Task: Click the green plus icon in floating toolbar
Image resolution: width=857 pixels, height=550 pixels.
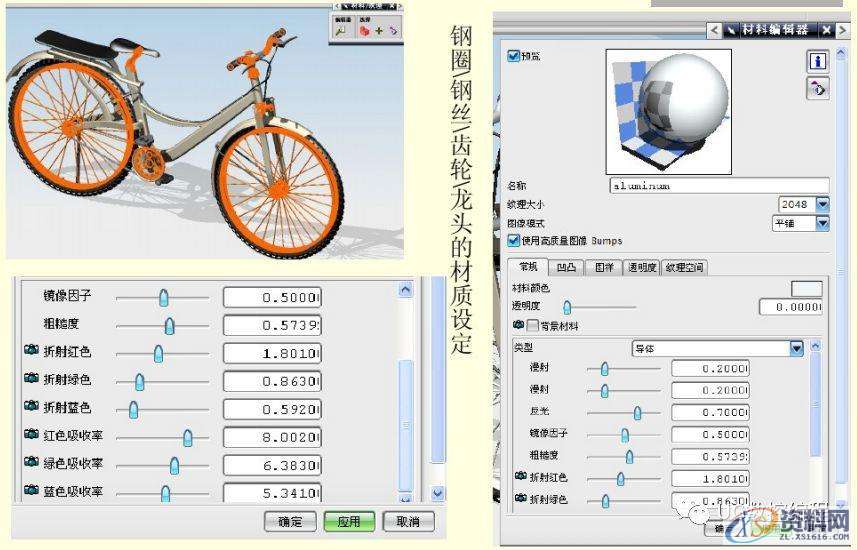Action: point(379,31)
